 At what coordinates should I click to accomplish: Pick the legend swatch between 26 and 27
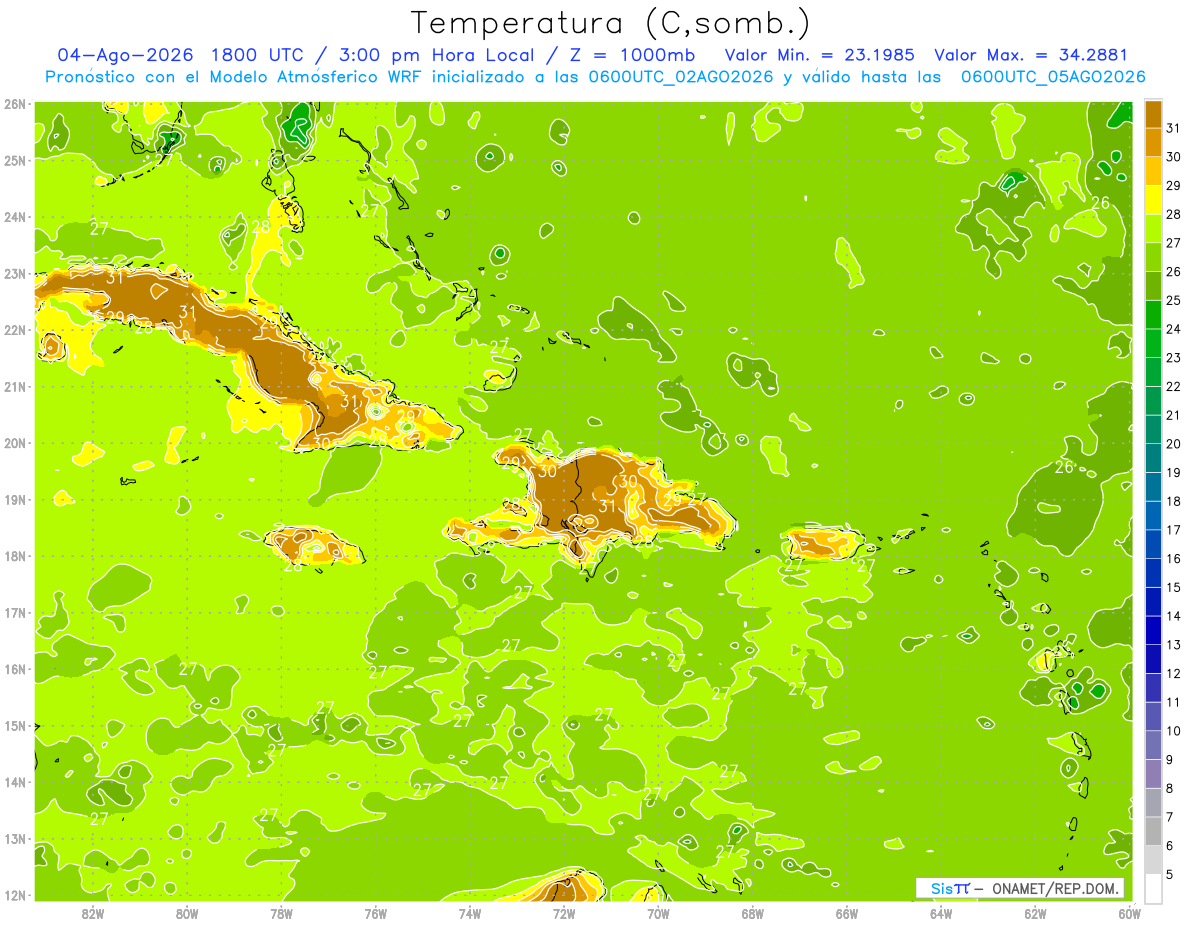click(x=1153, y=257)
